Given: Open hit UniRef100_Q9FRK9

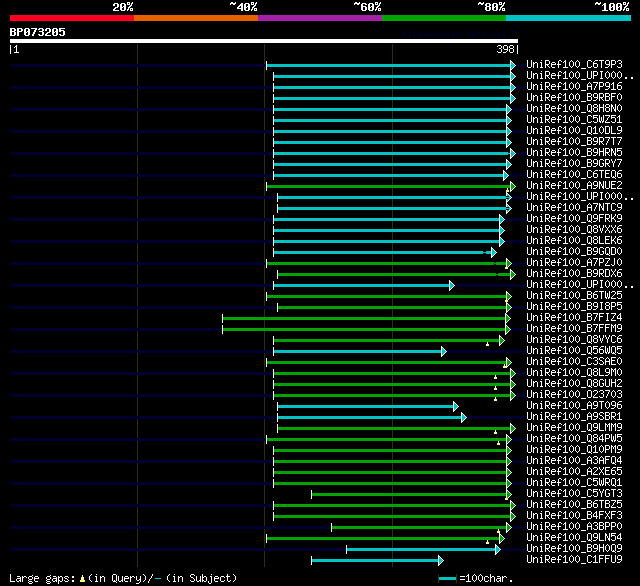Looking at the screenshot, I should coord(574,219).
